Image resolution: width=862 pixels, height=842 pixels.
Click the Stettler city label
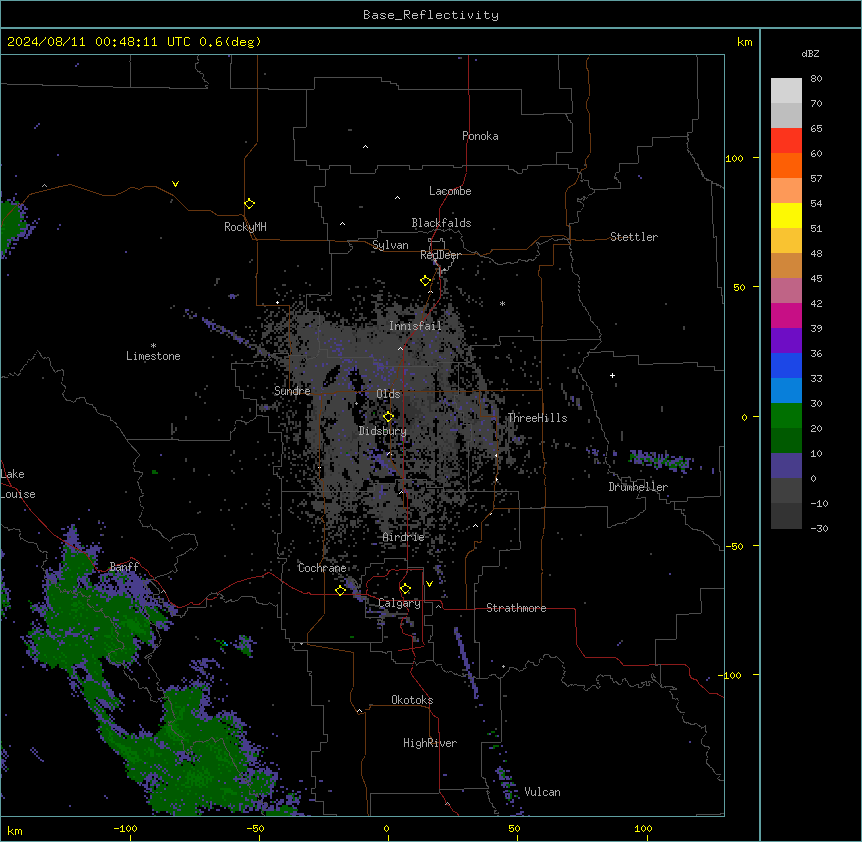(634, 237)
